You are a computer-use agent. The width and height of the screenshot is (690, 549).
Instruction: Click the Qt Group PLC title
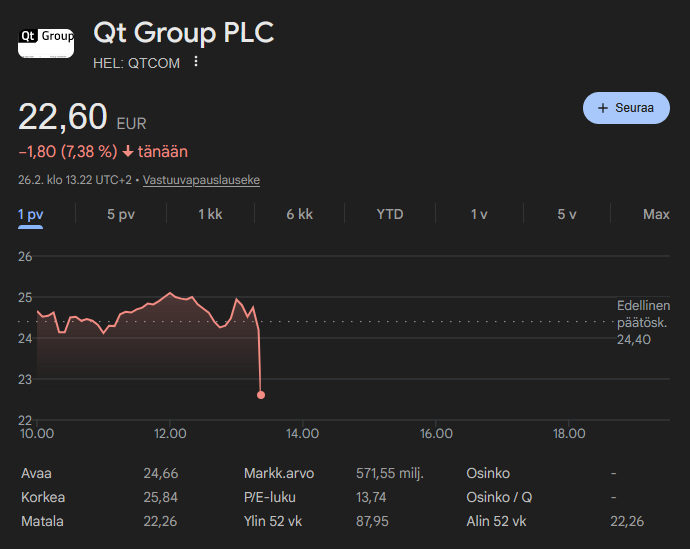click(x=184, y=33)
